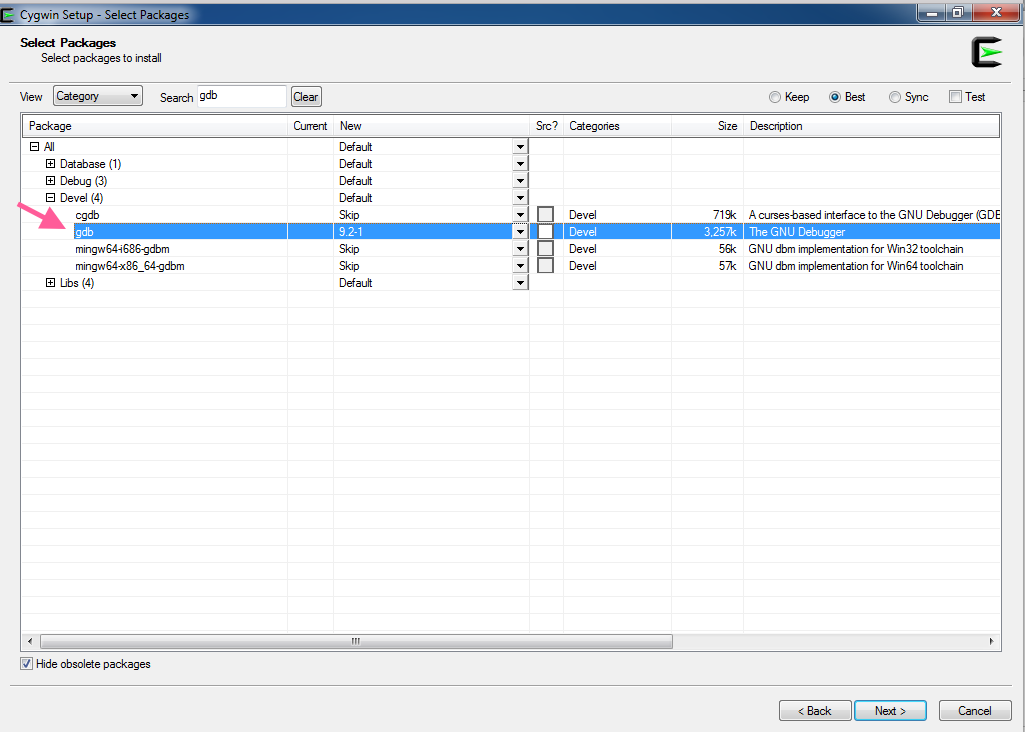Click the 57k size value
This screenshot has height=732, width=1025.
(x=728, y=265)
